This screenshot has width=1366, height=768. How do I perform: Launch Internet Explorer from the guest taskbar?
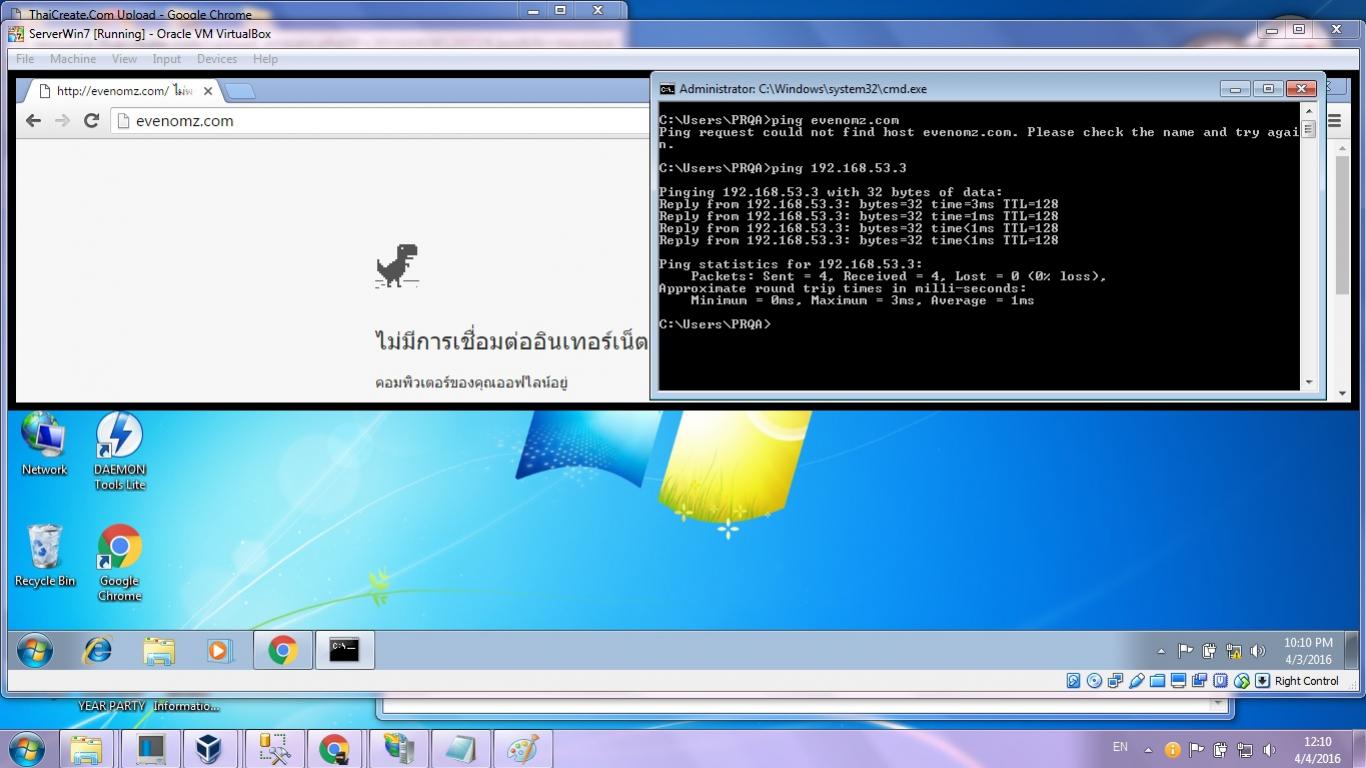pos(97,651)
